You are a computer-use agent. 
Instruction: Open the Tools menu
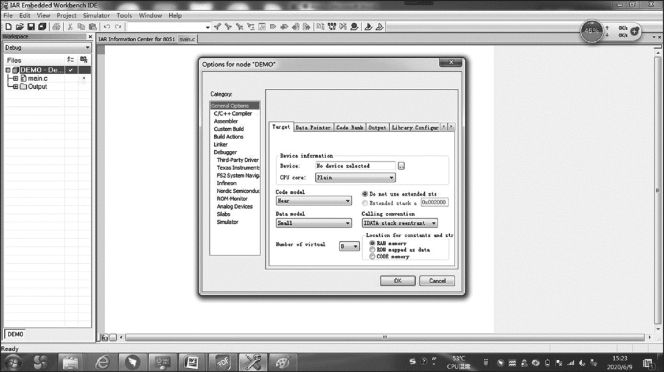124,15
